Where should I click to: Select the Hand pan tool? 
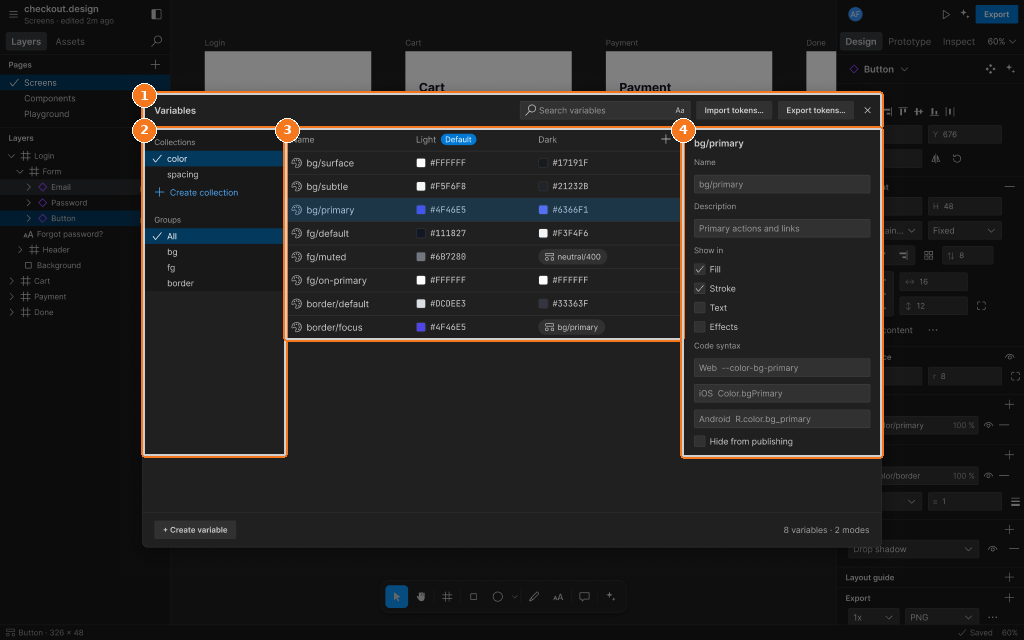pyautogui.click(x=421, y=596)
